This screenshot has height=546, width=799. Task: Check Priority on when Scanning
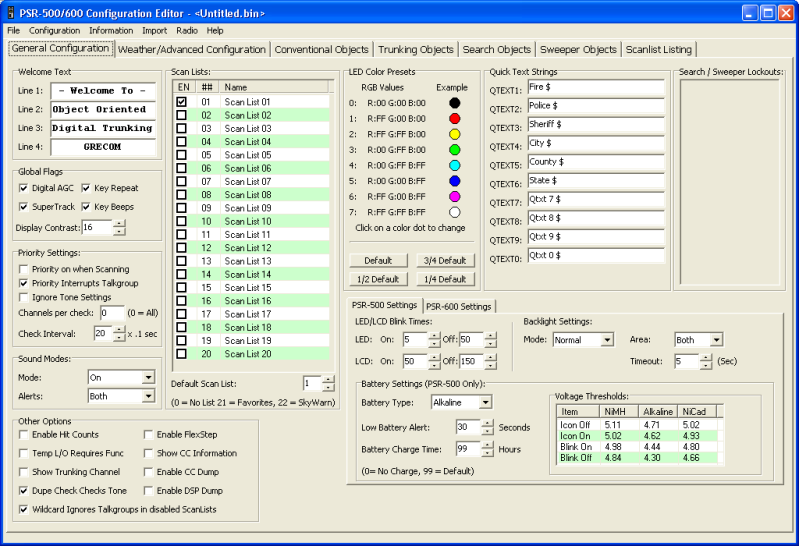(x=24, y=269)
